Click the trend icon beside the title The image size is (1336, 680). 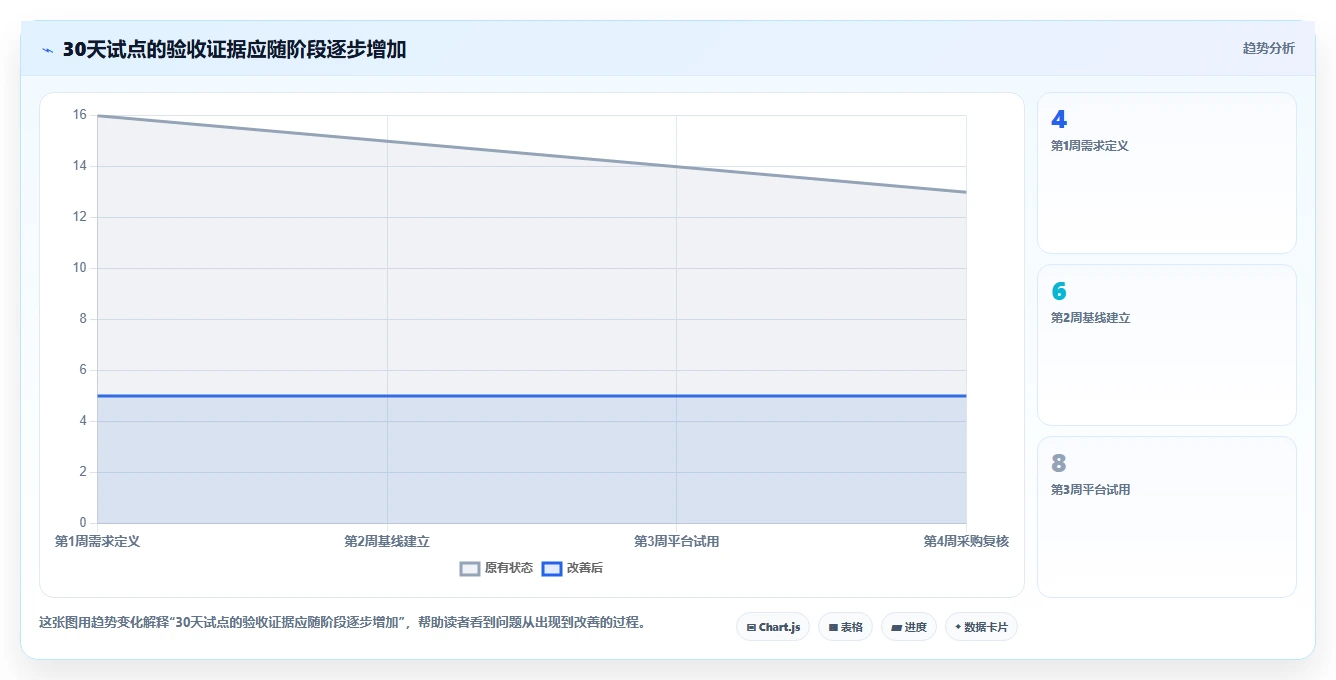coord(47,49)
